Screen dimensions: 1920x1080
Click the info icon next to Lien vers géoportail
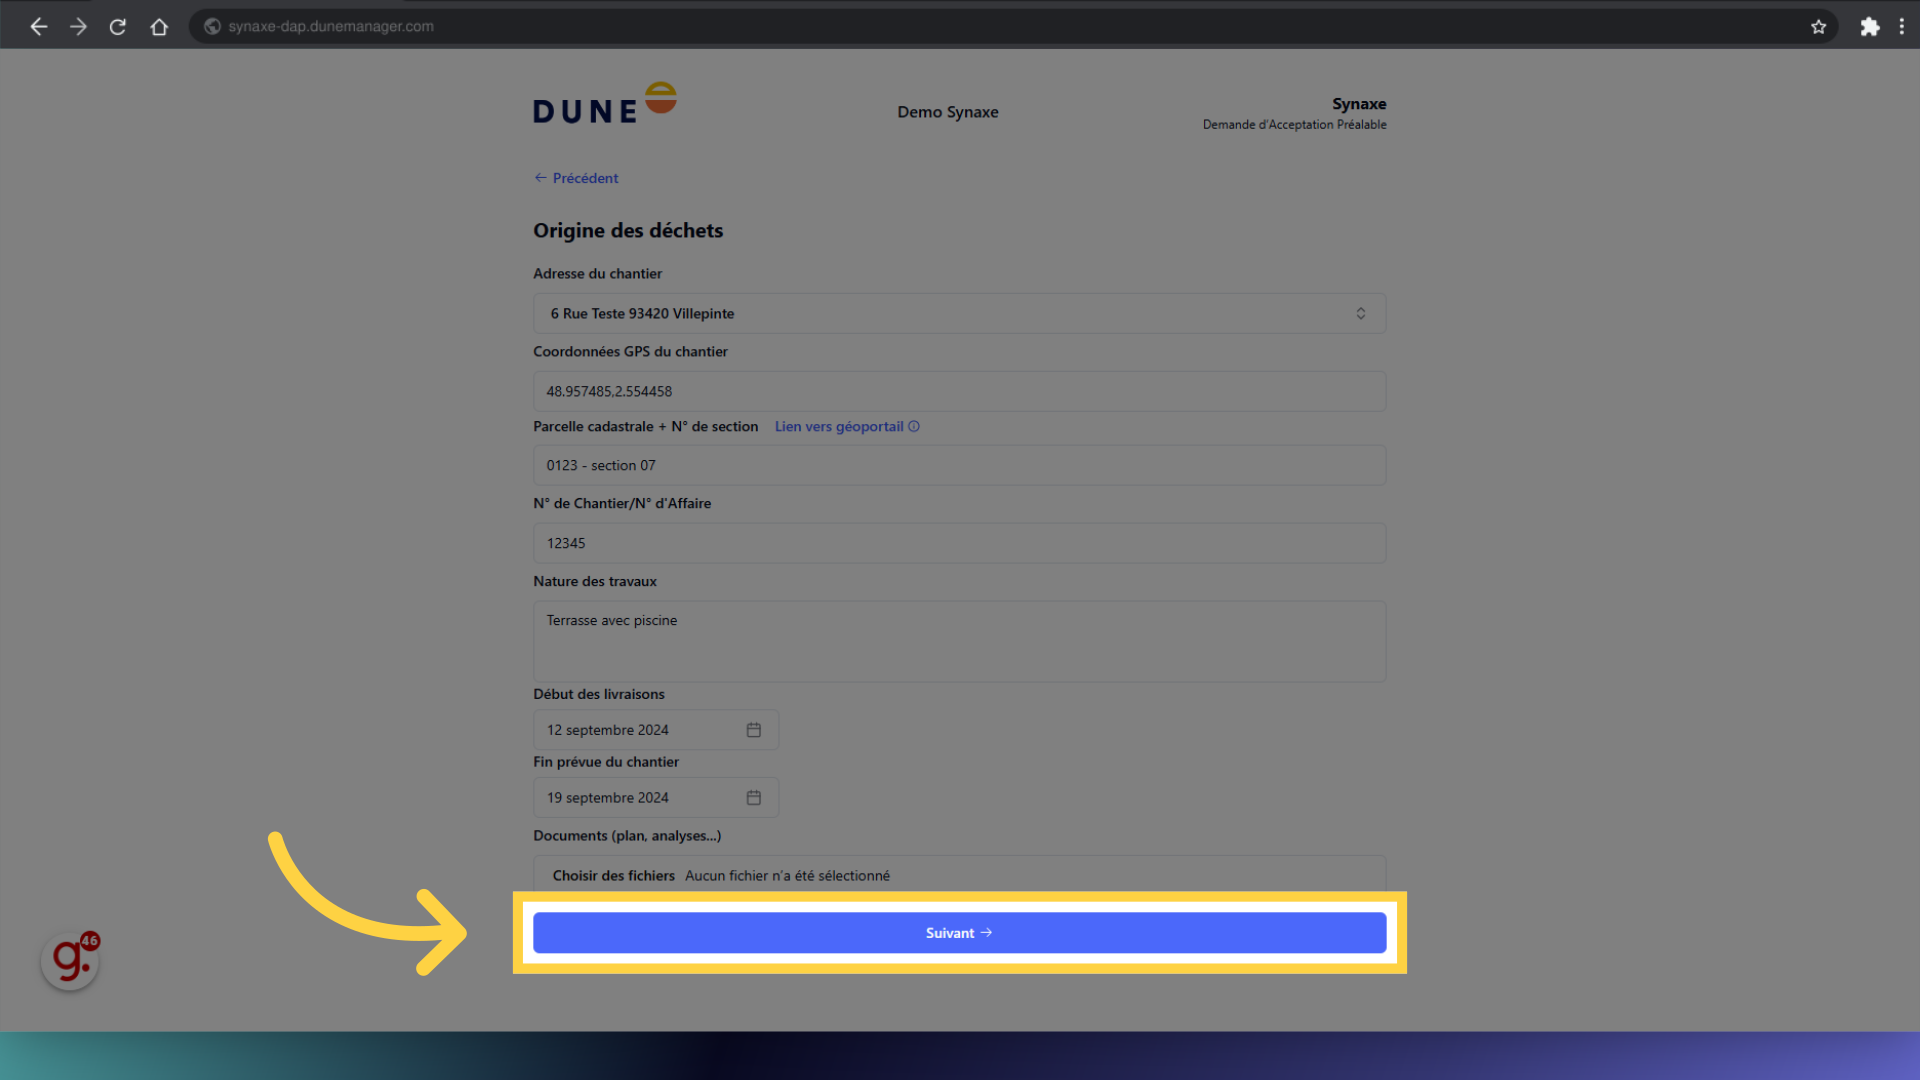pyautogui.click(x=914, y=426)
